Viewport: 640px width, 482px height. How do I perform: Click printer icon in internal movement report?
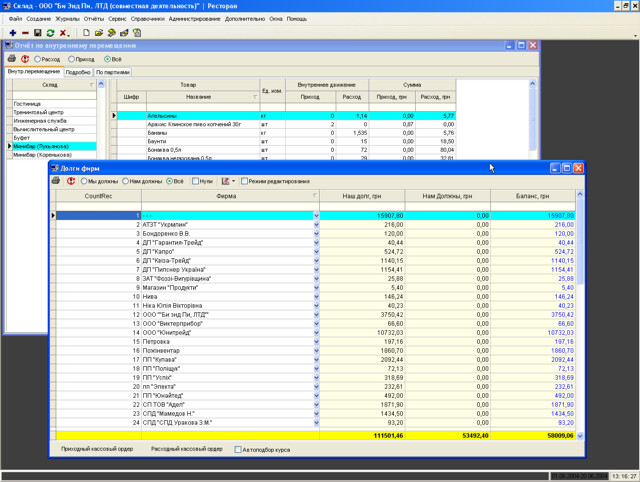(12, 59)
